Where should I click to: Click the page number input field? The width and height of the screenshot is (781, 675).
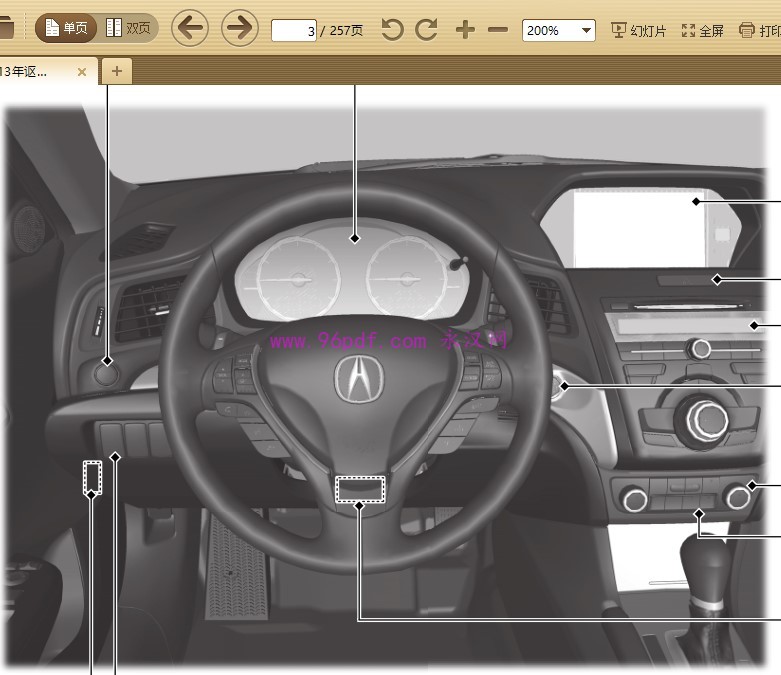294,31
